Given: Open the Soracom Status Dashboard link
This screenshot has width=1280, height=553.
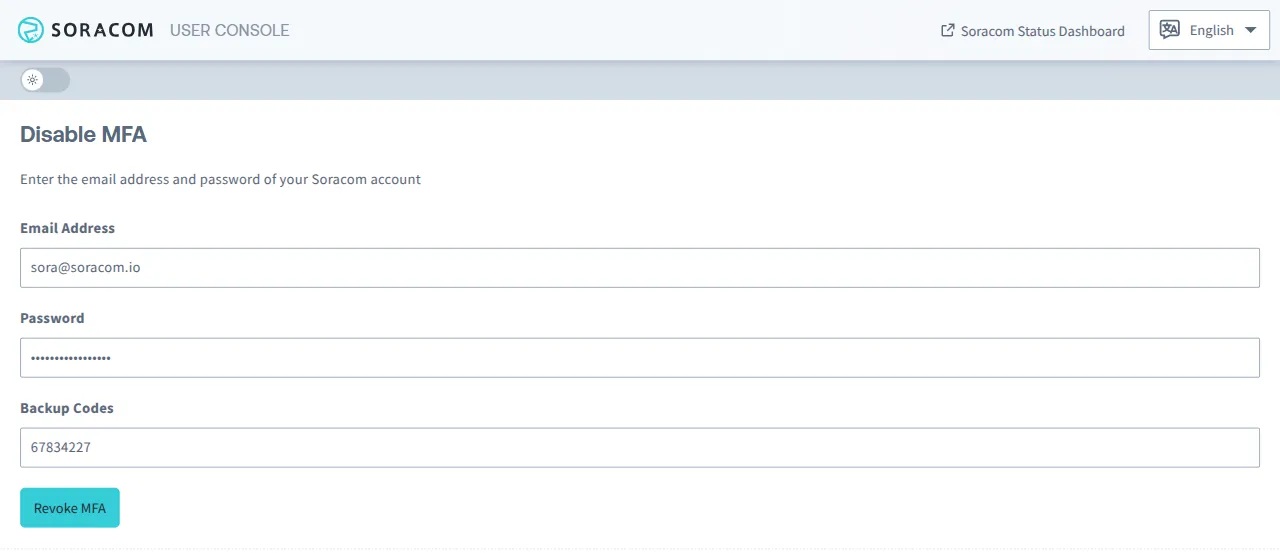Looking at the screenshot, I should (1033, 31).
